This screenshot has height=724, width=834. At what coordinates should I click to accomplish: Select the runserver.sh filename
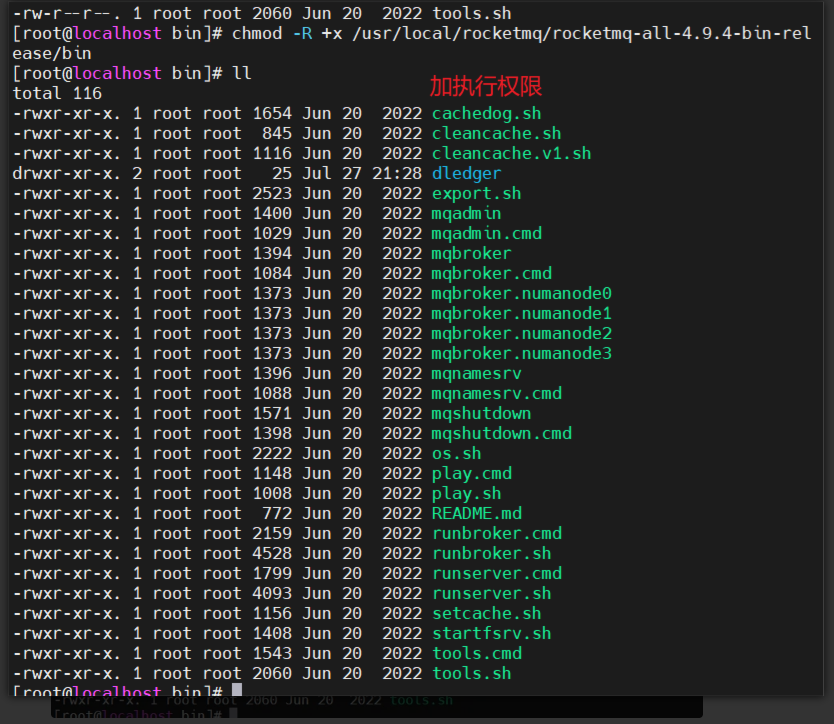click(x=491, y=594)
